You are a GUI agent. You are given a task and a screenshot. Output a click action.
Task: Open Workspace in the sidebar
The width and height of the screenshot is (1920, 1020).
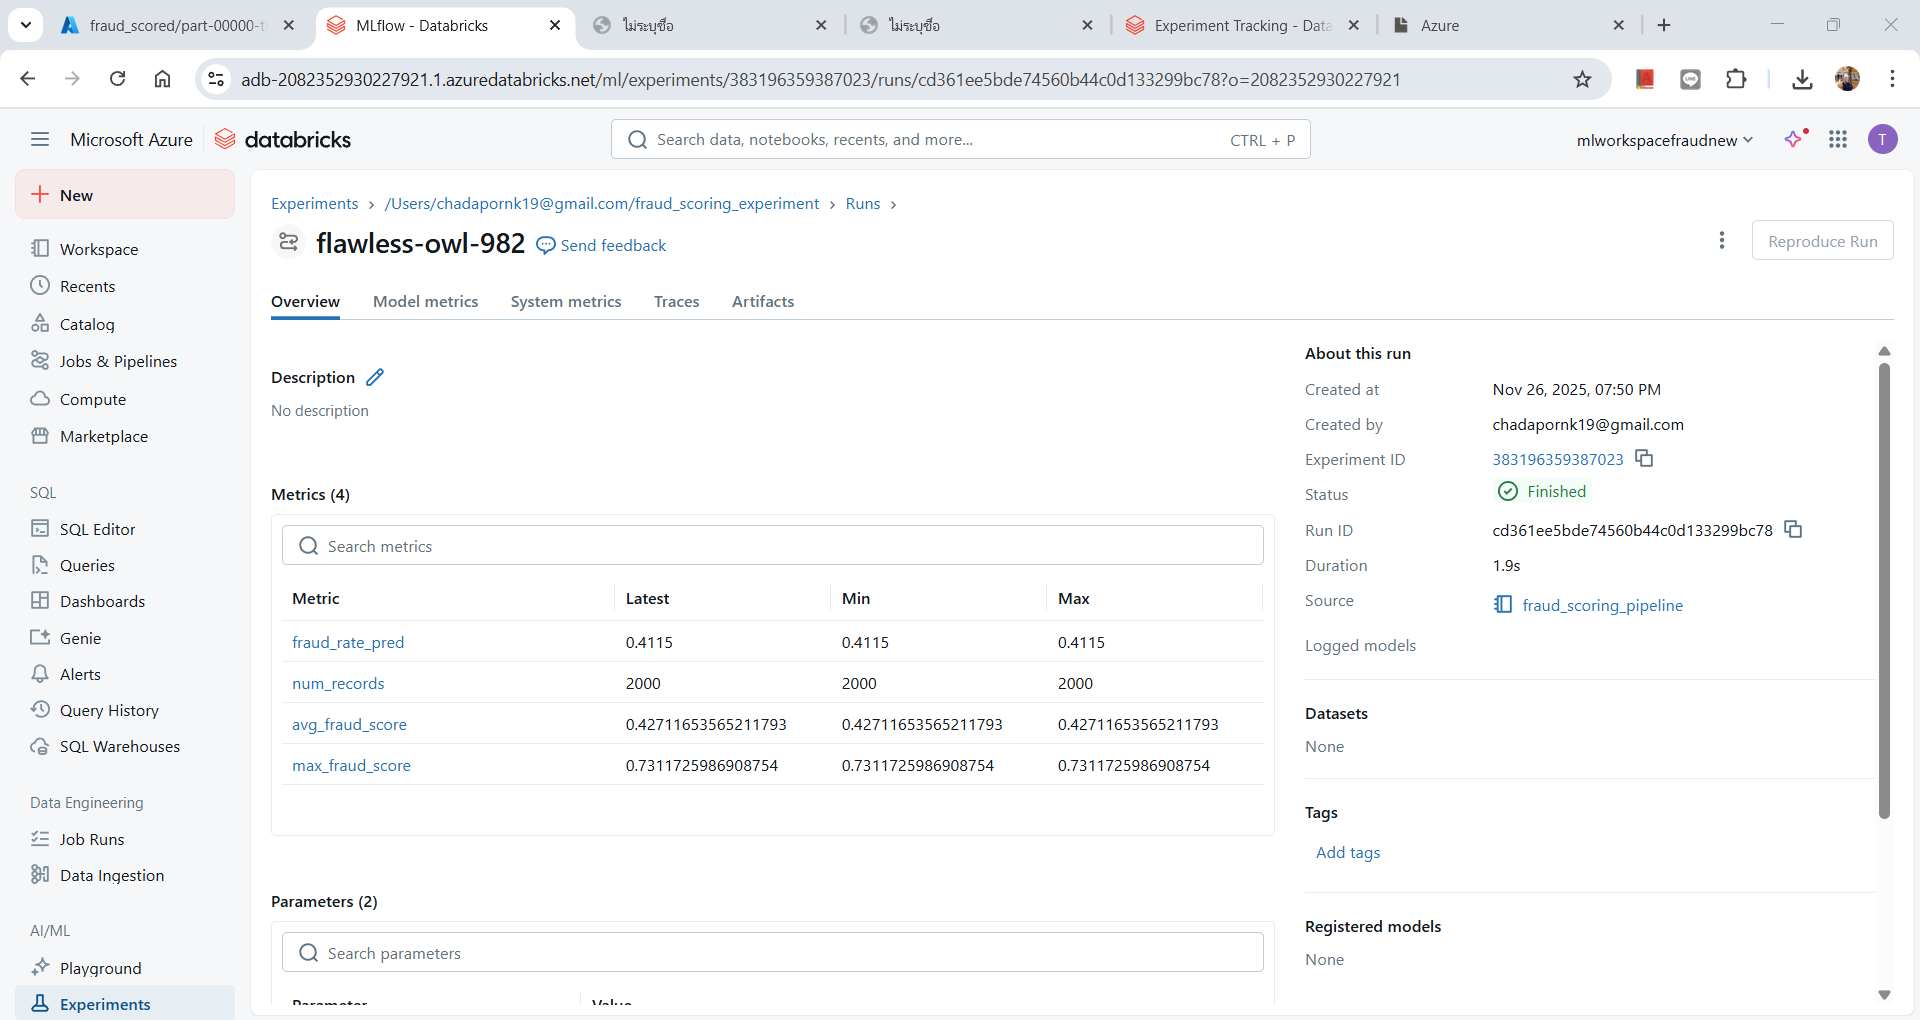click(x=125, y=249)
